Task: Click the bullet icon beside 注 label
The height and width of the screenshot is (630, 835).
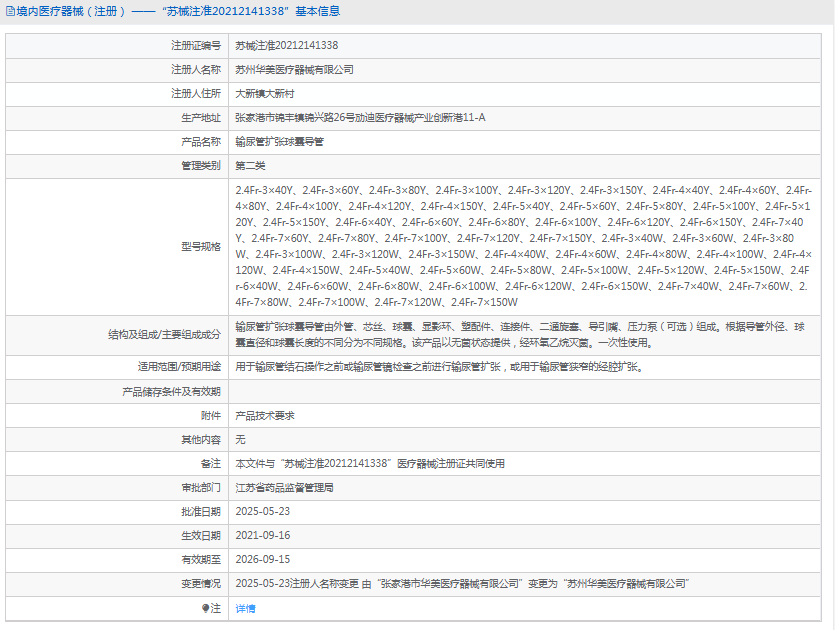Action: 206,608
